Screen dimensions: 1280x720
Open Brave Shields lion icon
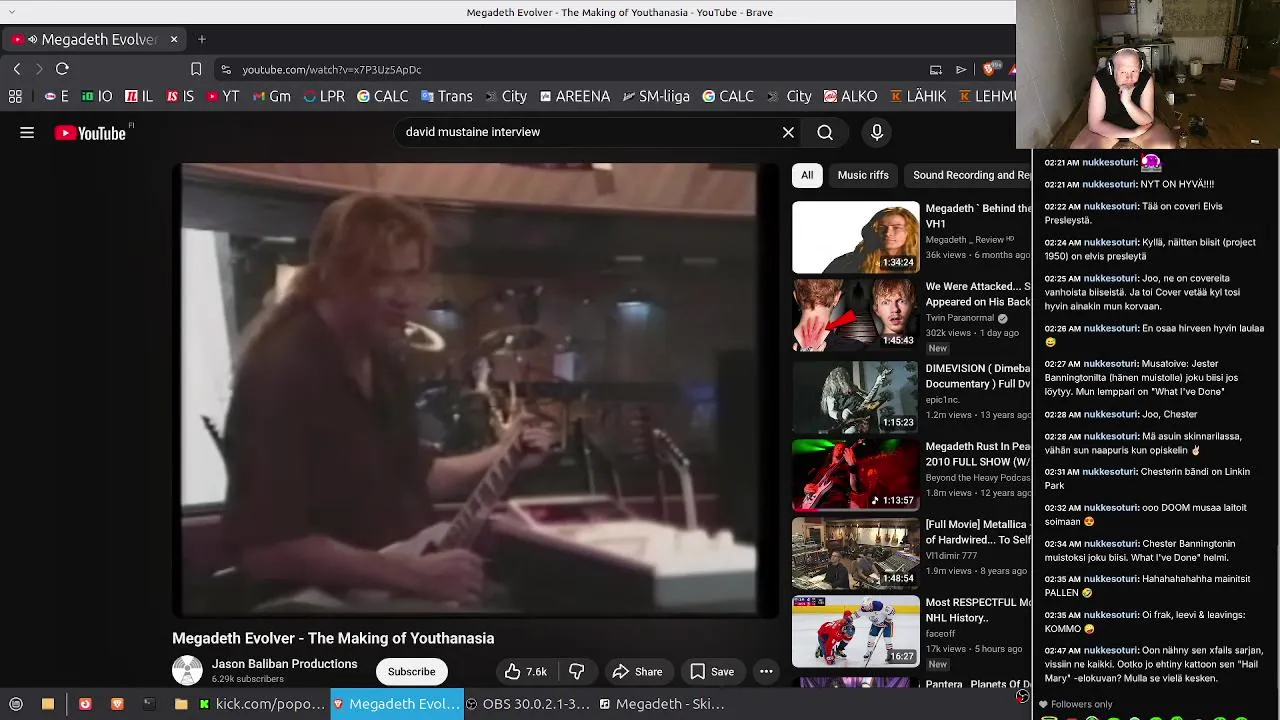point(989,69)
